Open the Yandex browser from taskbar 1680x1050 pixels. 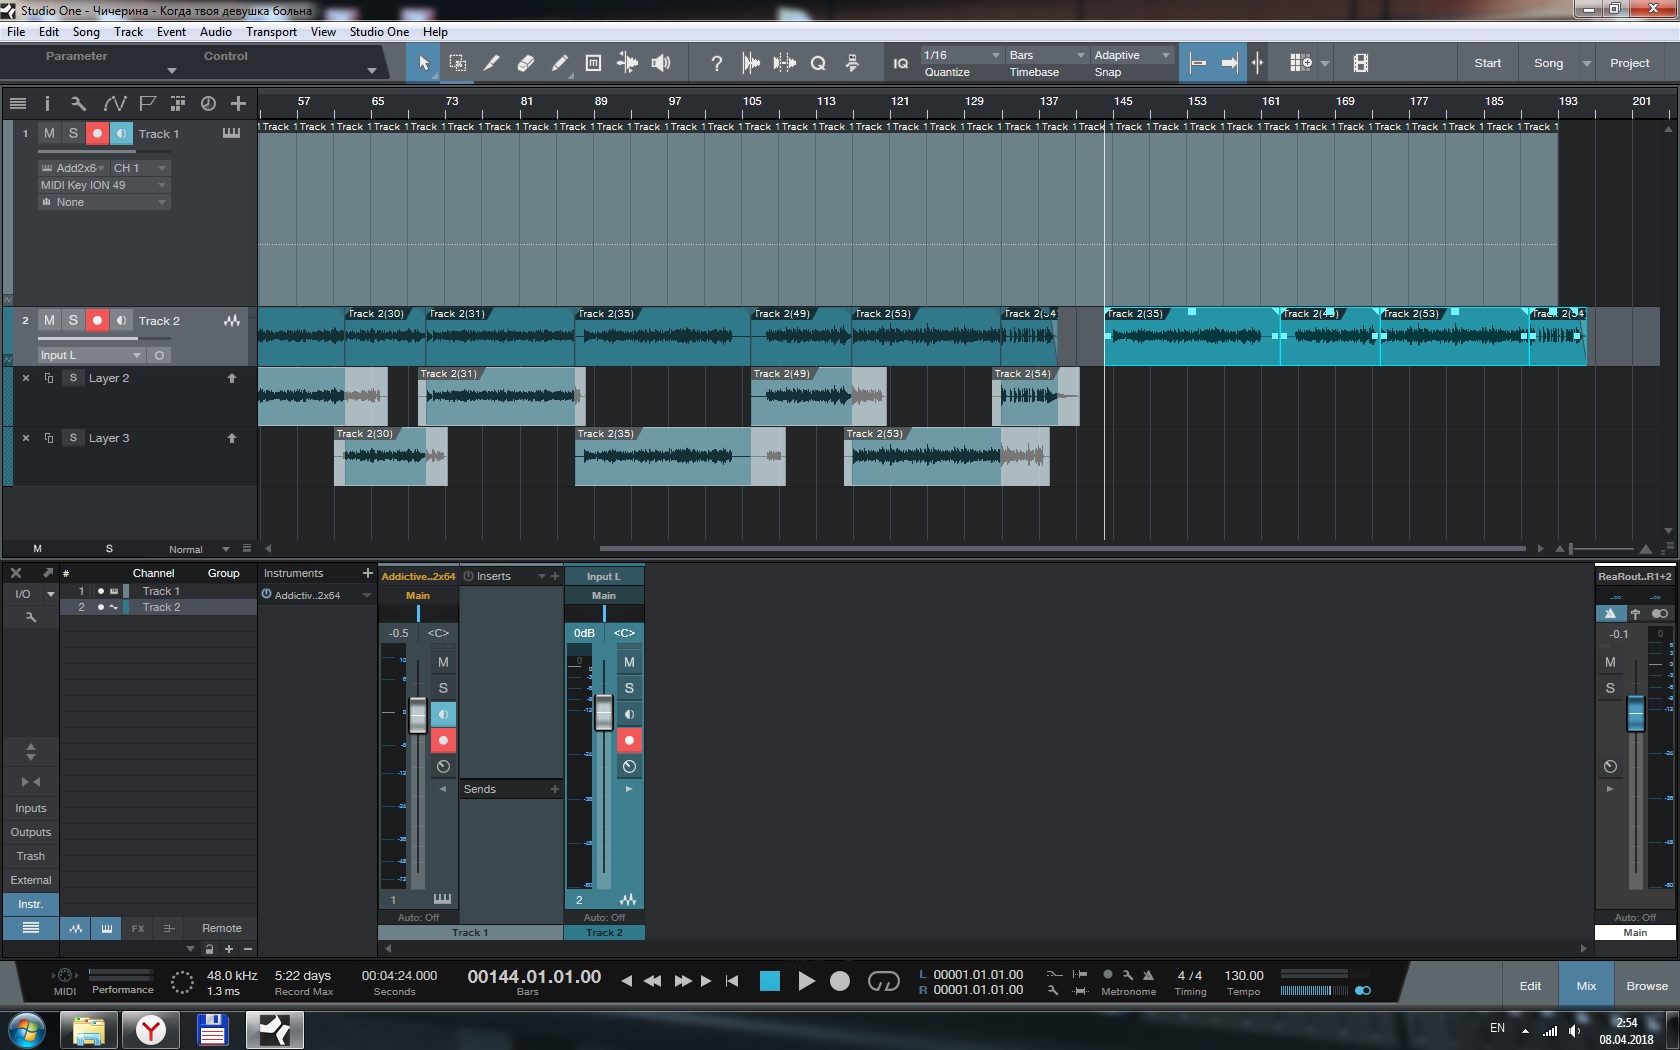[x=151, y=1029]
